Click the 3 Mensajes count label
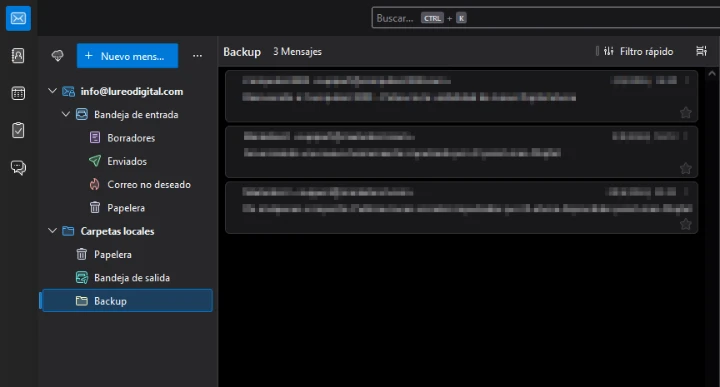This screenshot has height=387, width=720. coord(298,52)
